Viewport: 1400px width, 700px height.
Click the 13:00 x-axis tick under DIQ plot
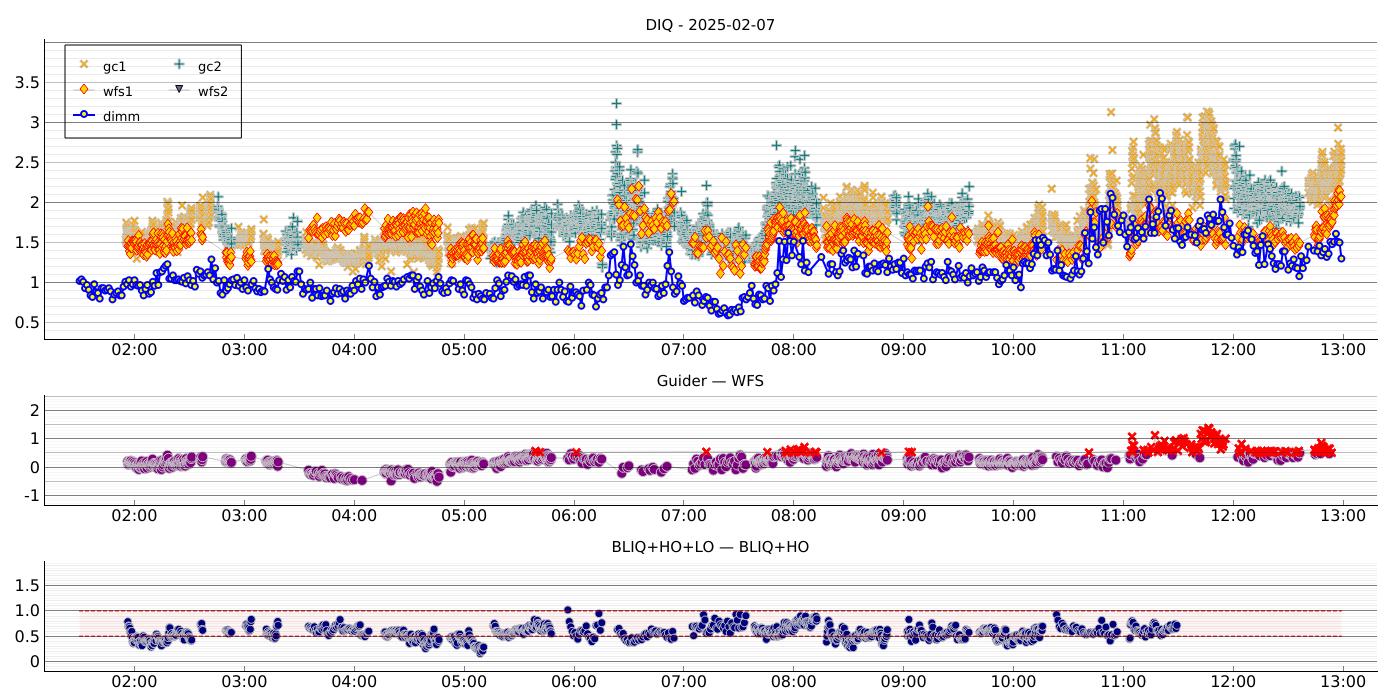tap(1343, 350)
